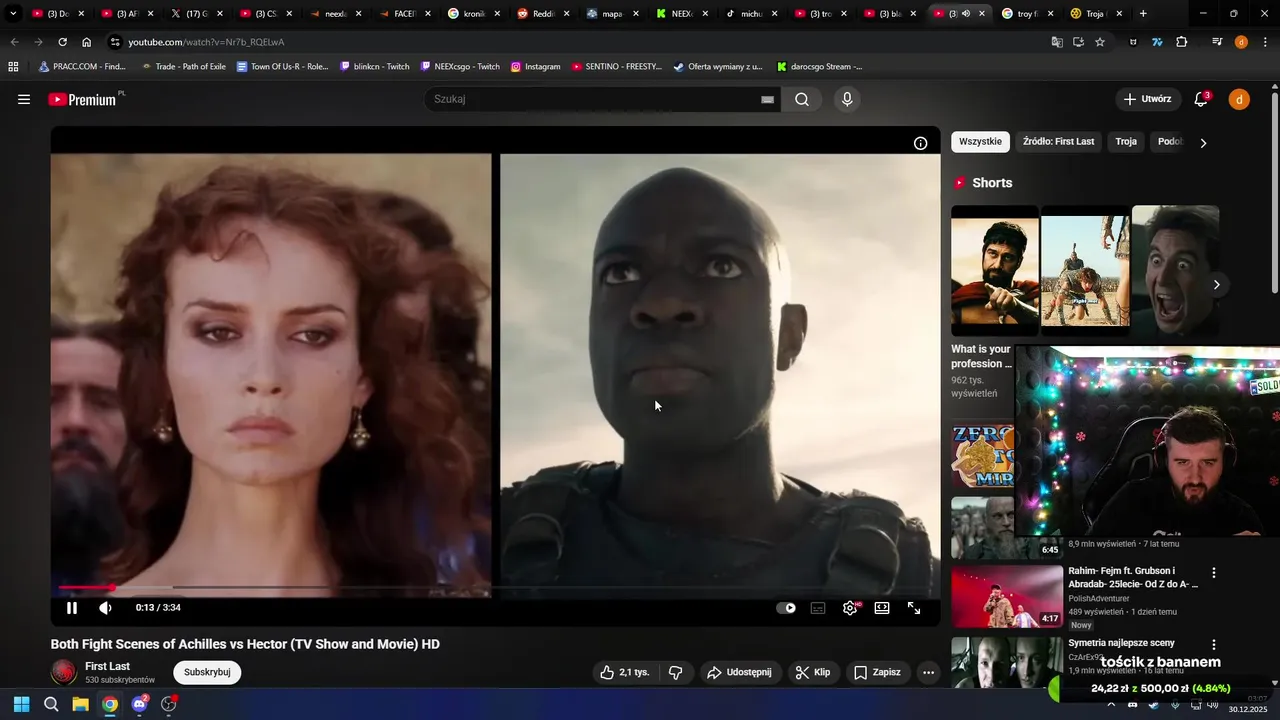Screen dimensions: 1280x720
Task: Create a clip with Klip button
Action: [813, 672]
